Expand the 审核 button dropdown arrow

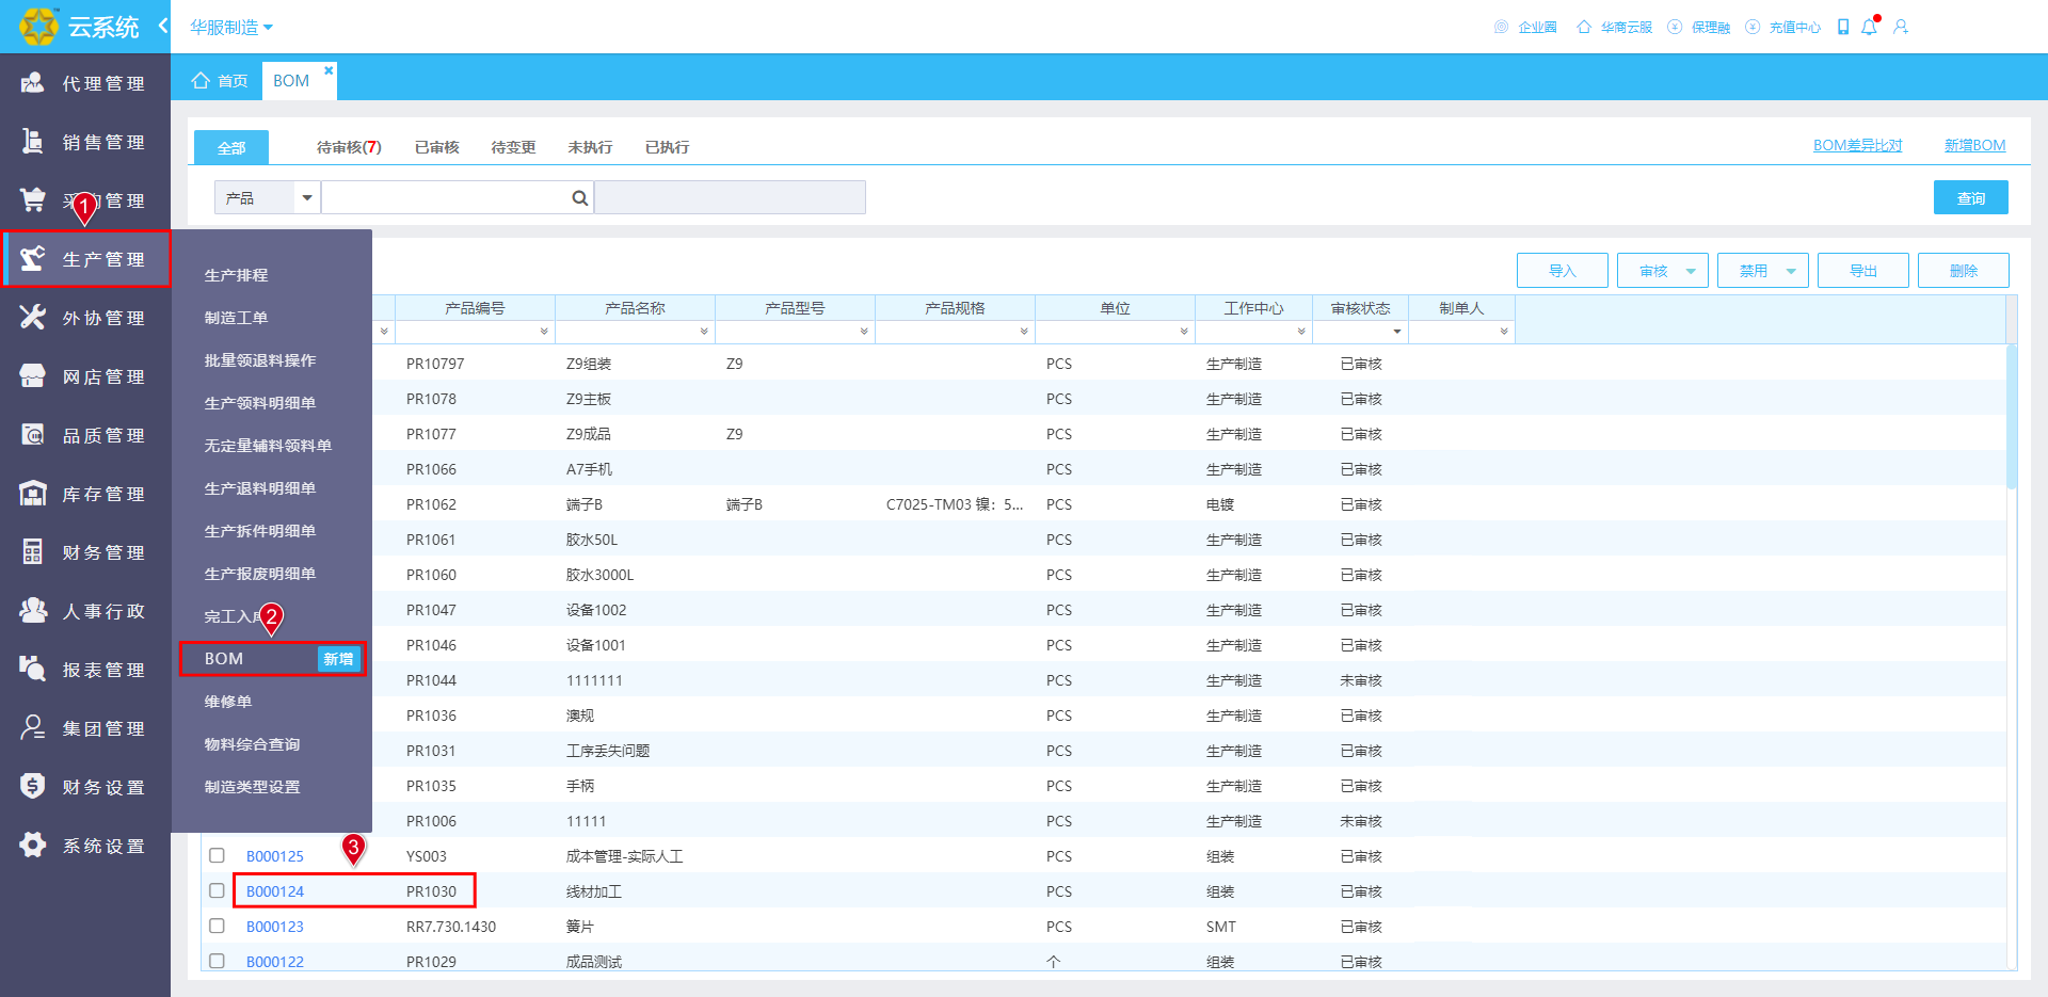[x=1691, y=271]
